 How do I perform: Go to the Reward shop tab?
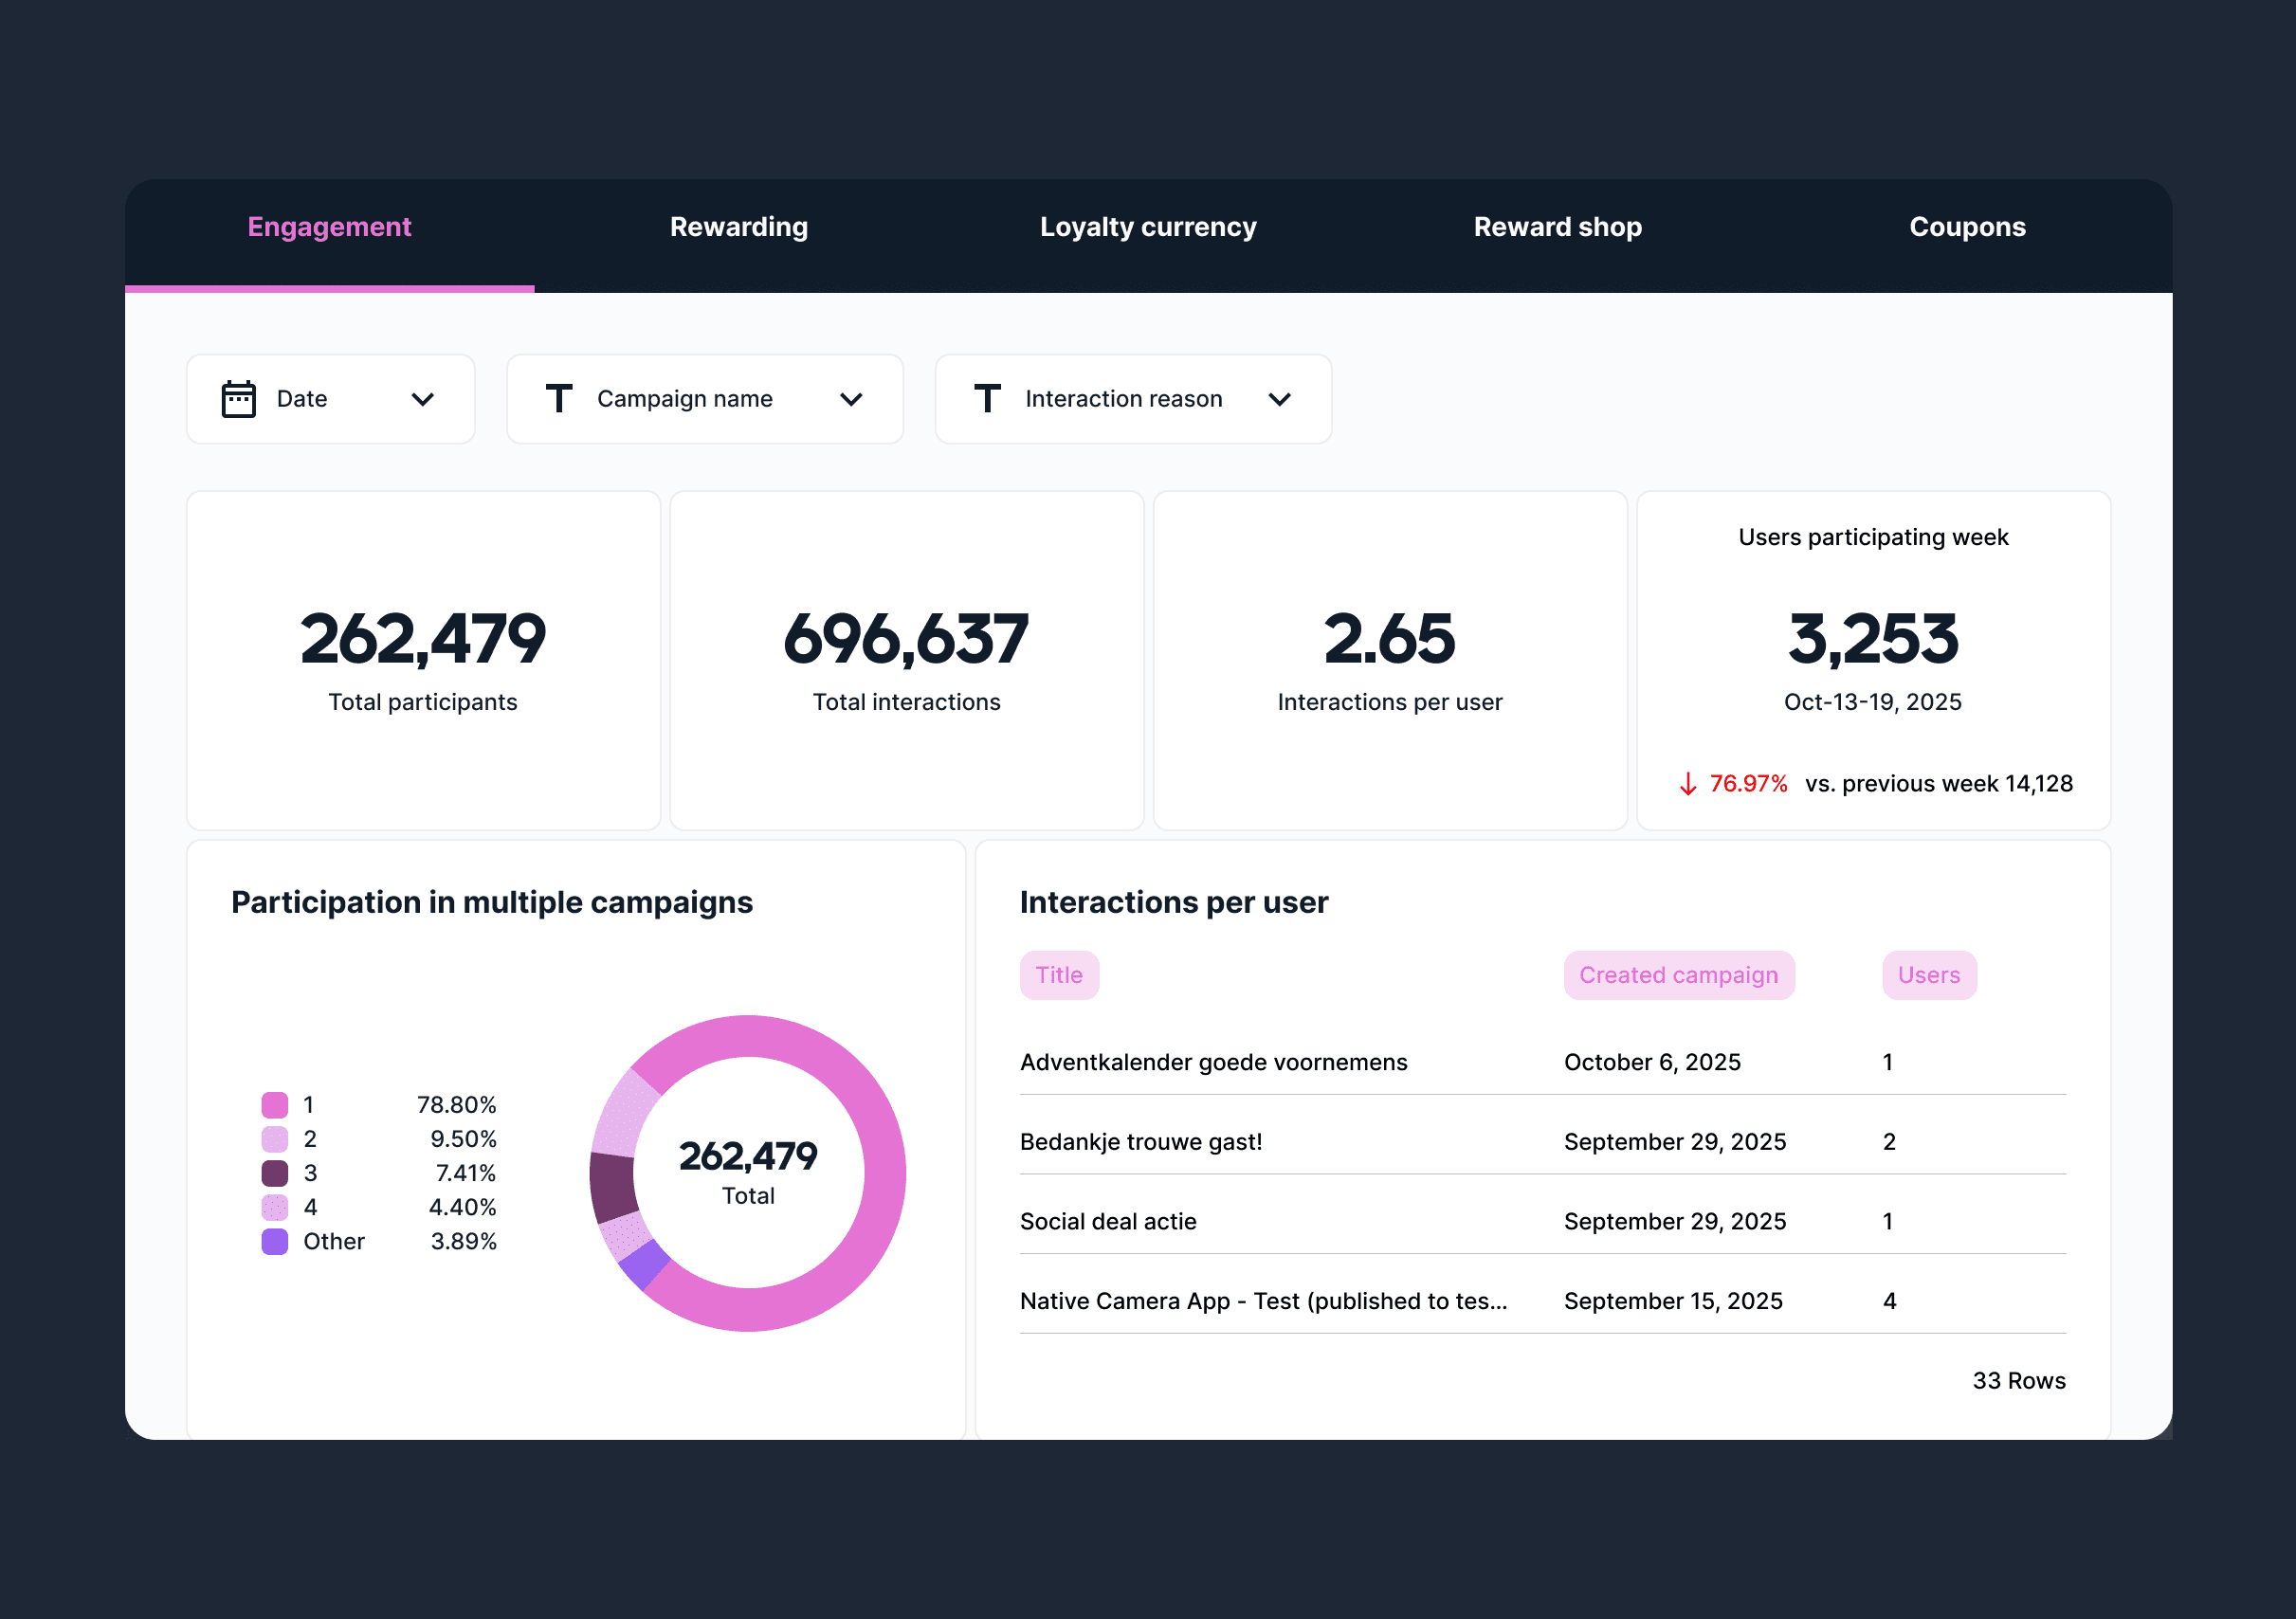(1557, 227)
